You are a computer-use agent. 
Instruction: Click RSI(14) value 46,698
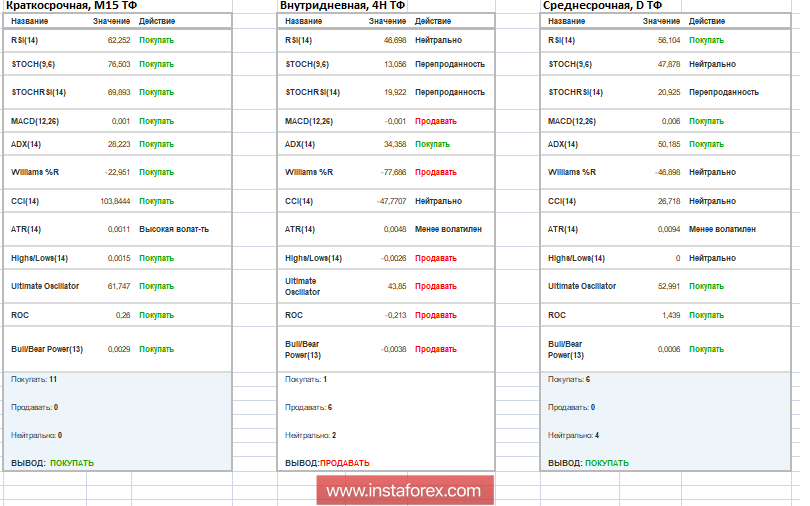tap(395, 40)
